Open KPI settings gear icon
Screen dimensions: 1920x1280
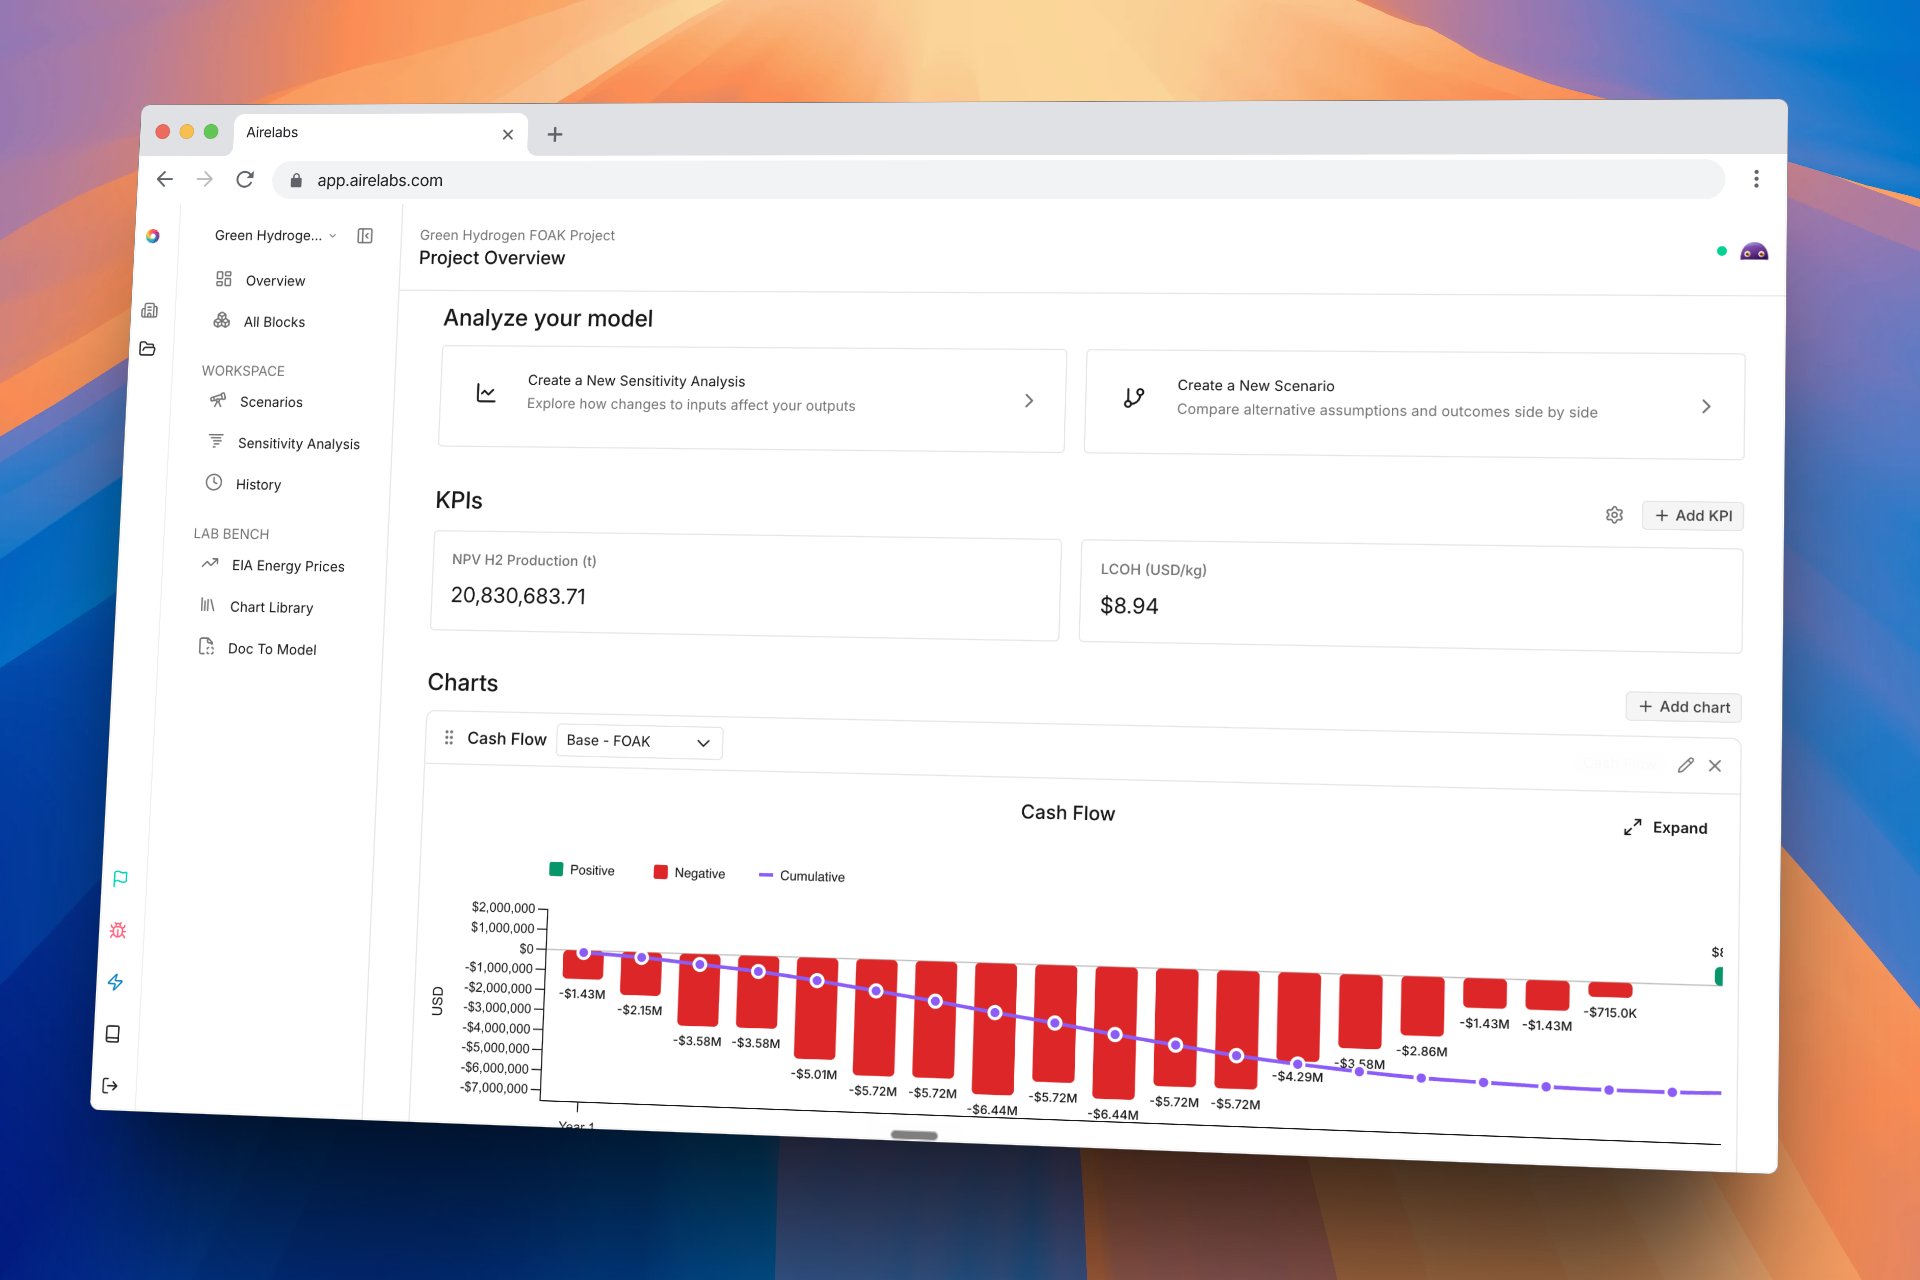point(1614,515)
